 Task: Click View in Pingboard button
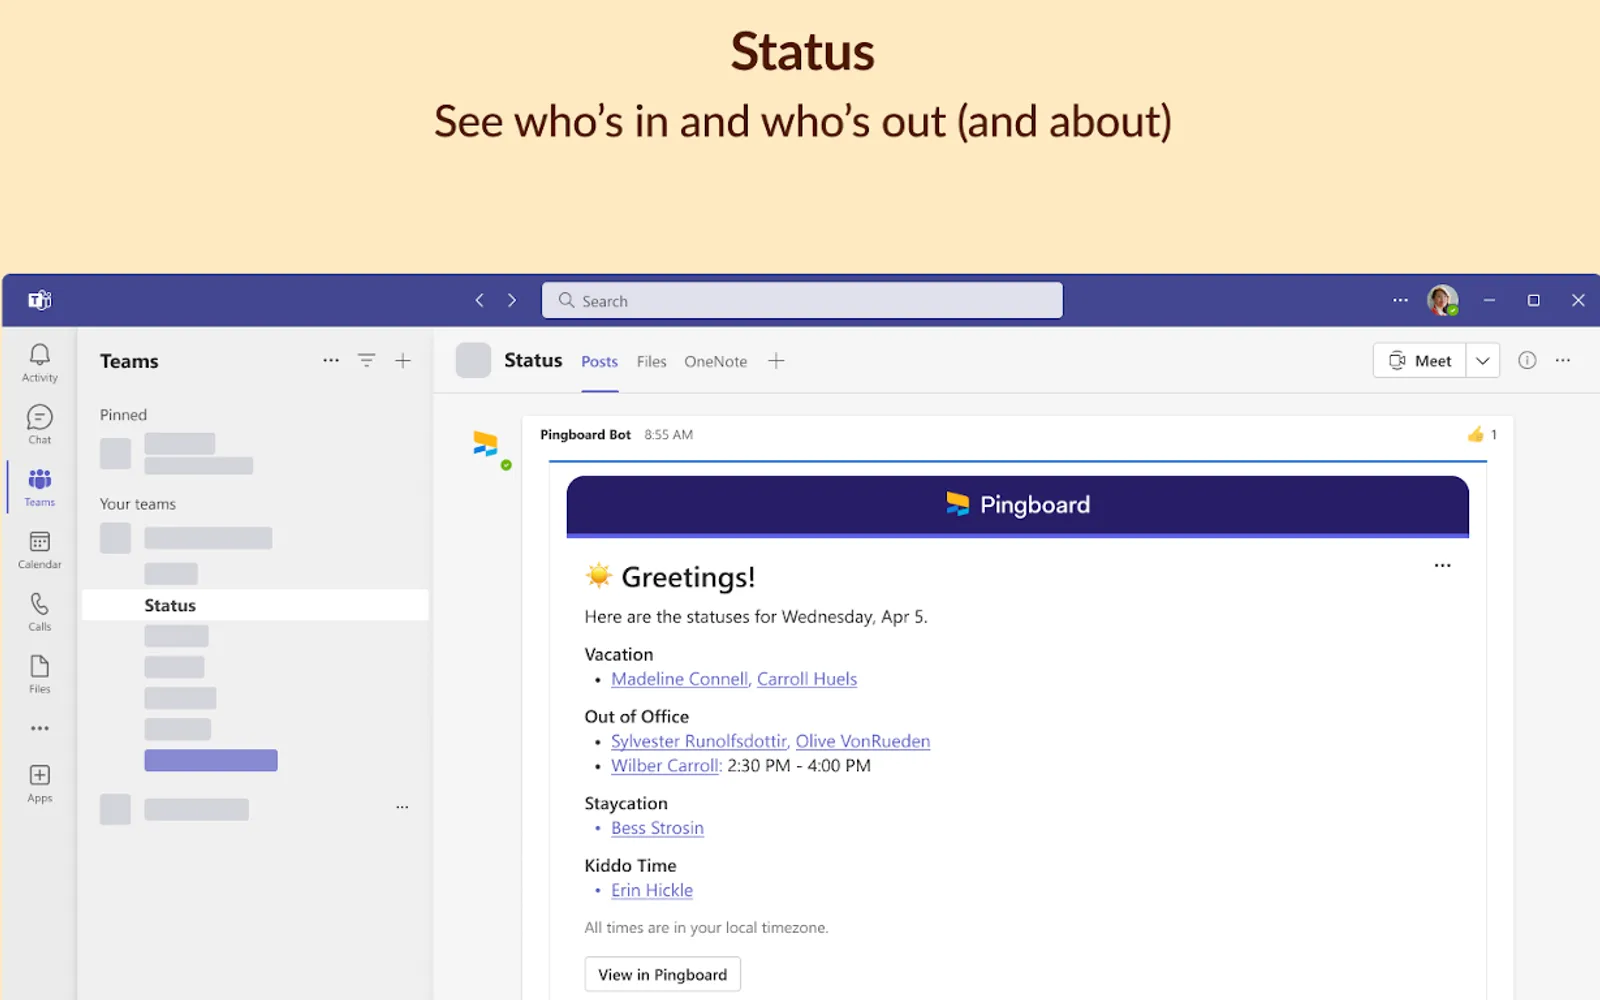coord(662,974)
